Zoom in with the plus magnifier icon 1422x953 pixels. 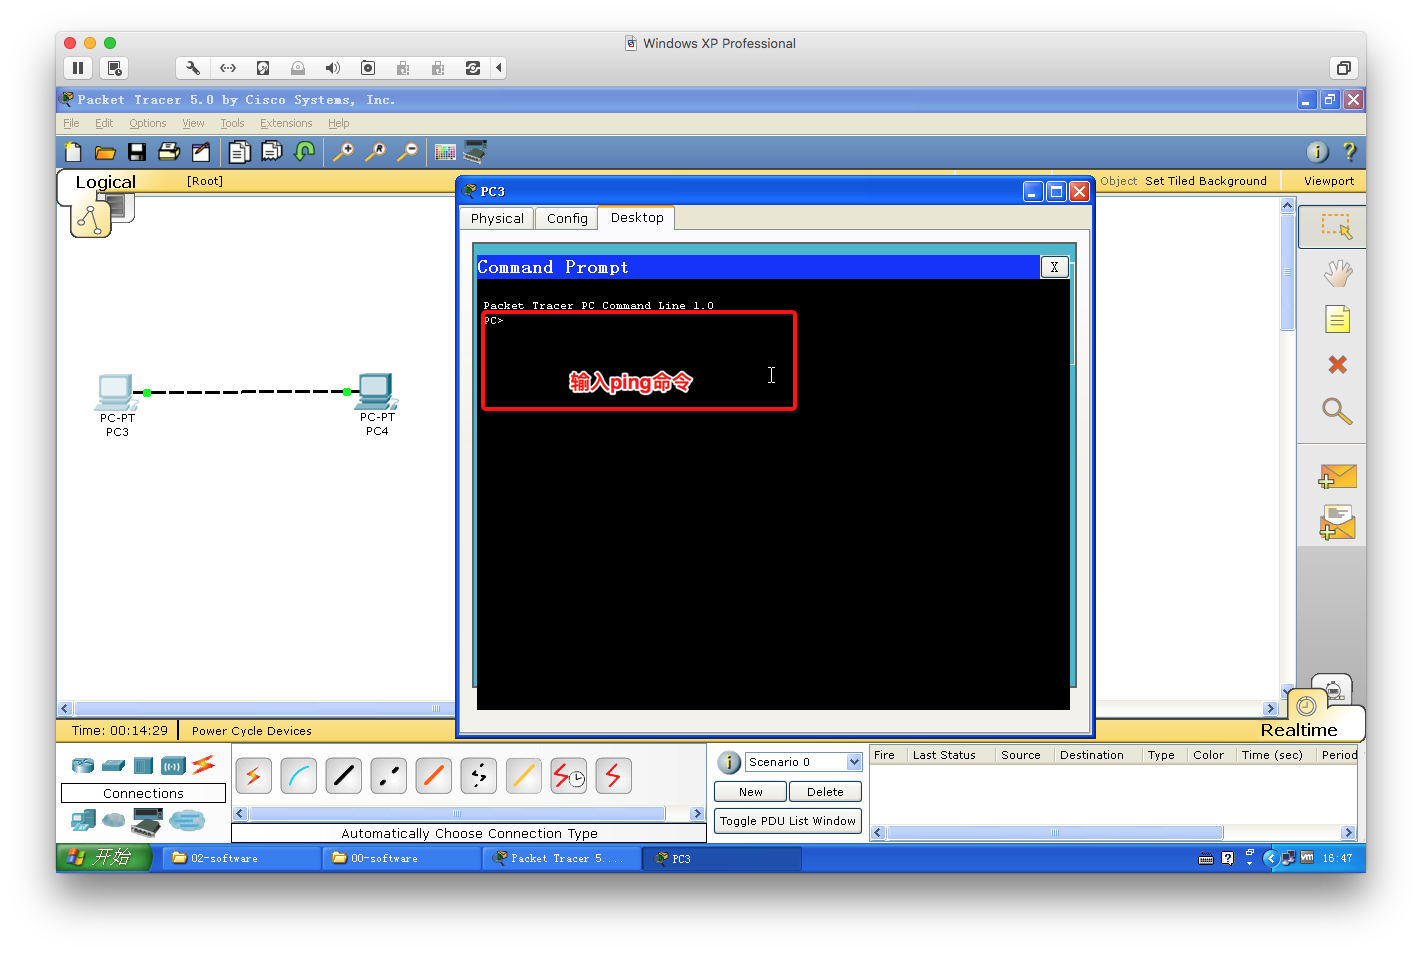point(343,152)
